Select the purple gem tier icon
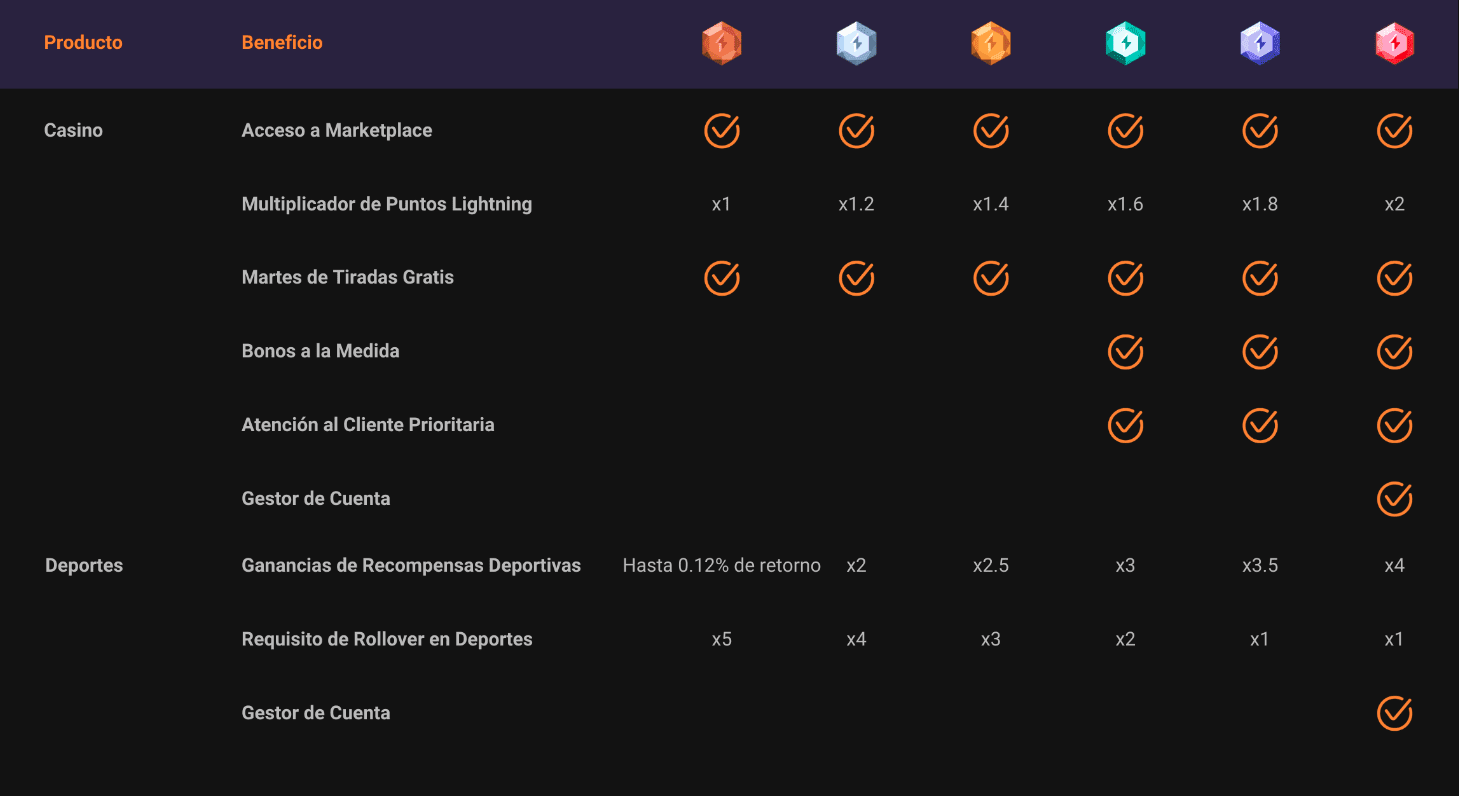The width and height of the screenshot is (1459, 796). pos(1260,44)
